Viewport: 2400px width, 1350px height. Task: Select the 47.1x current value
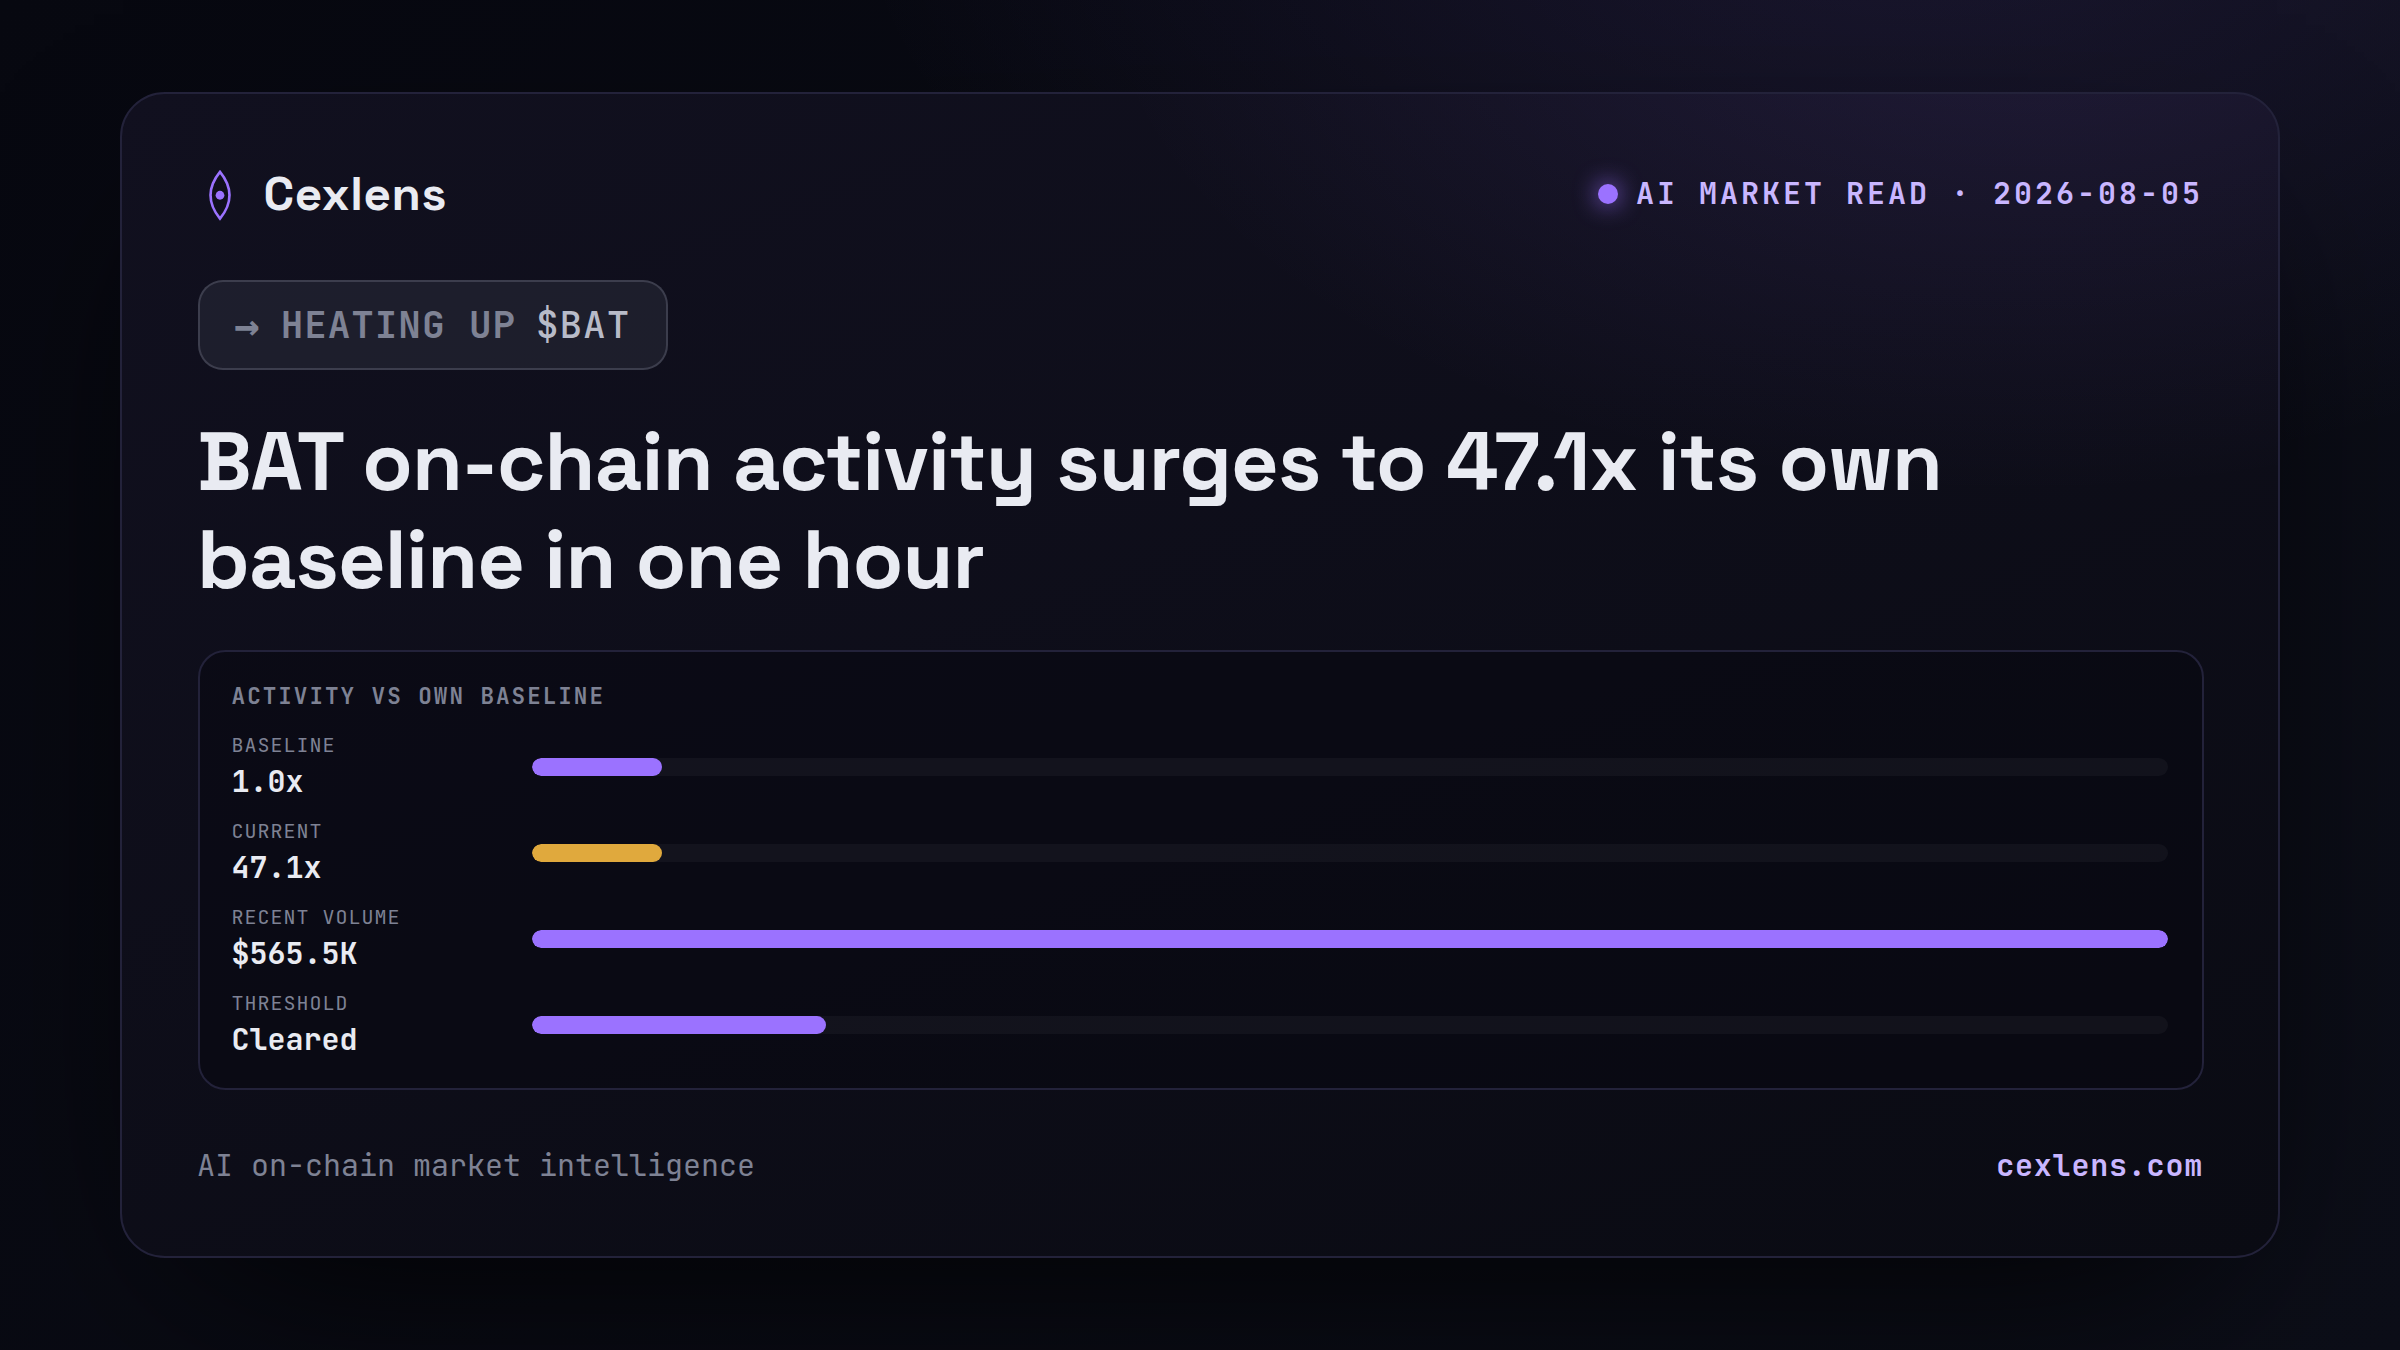pos(276,868)
